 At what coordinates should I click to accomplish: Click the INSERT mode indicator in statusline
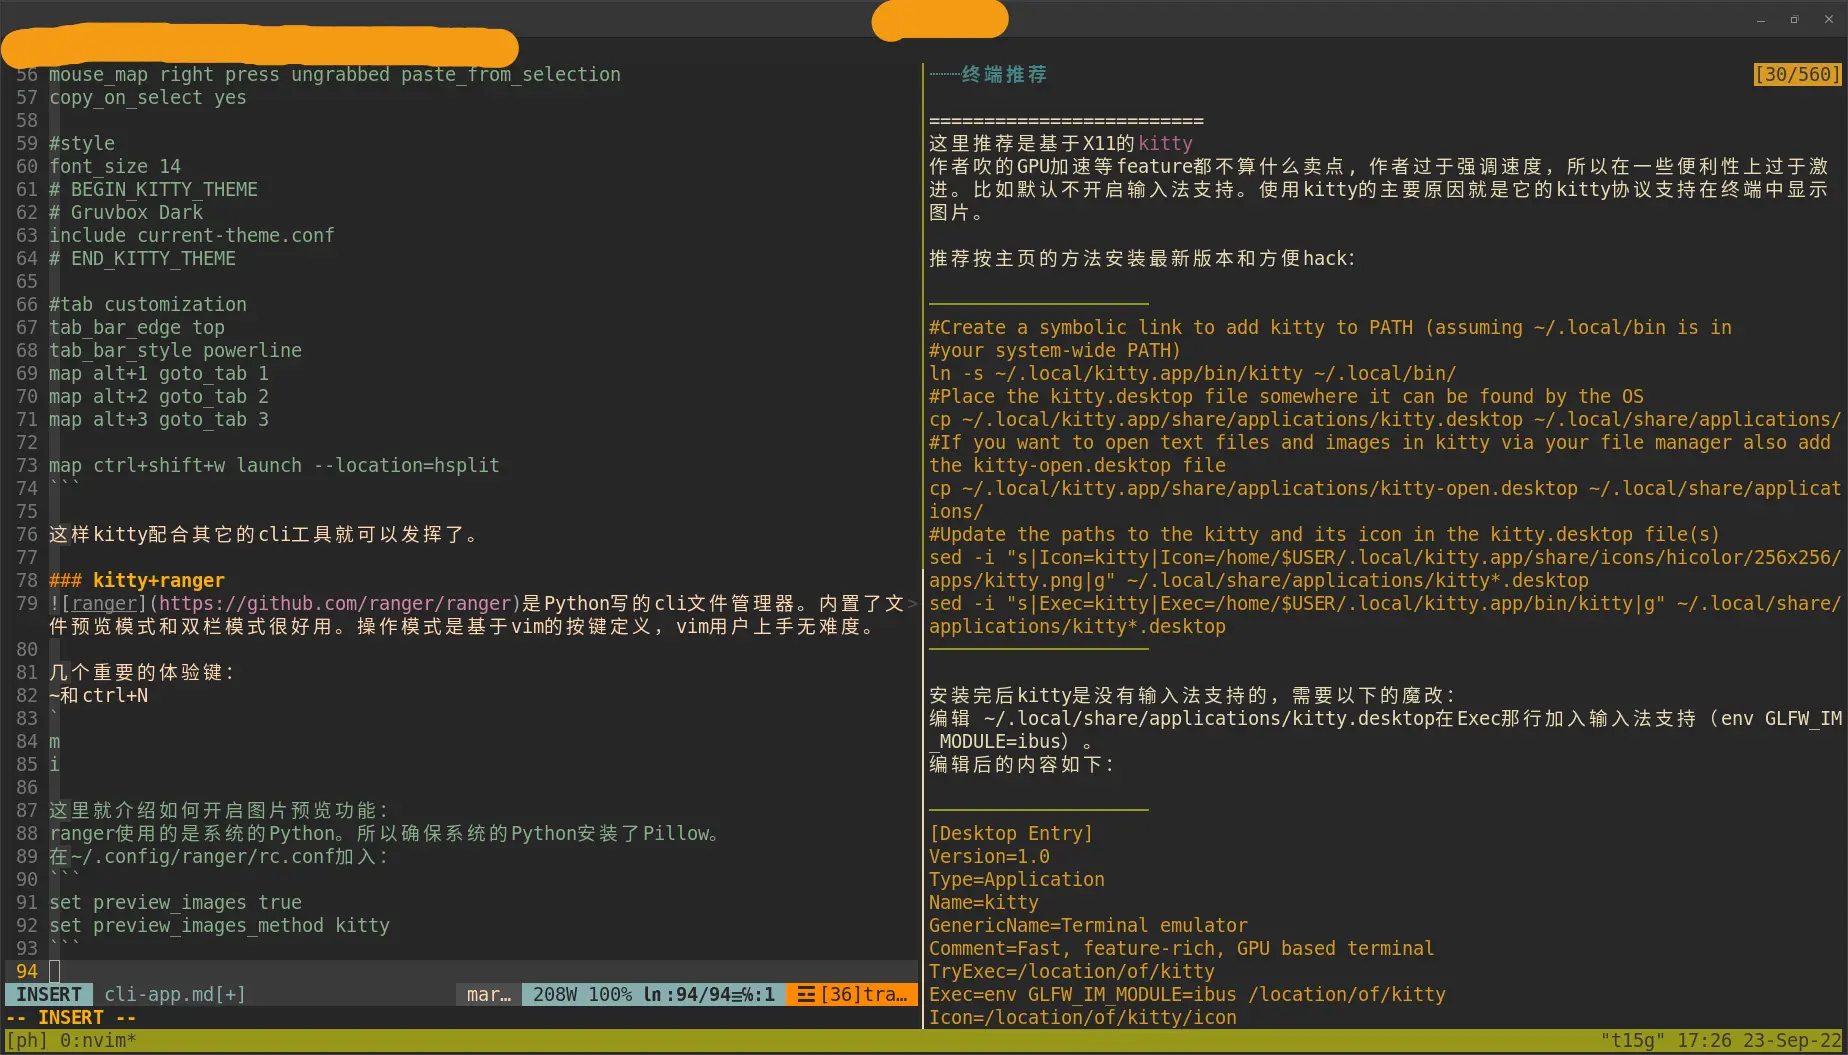point(49,994)
